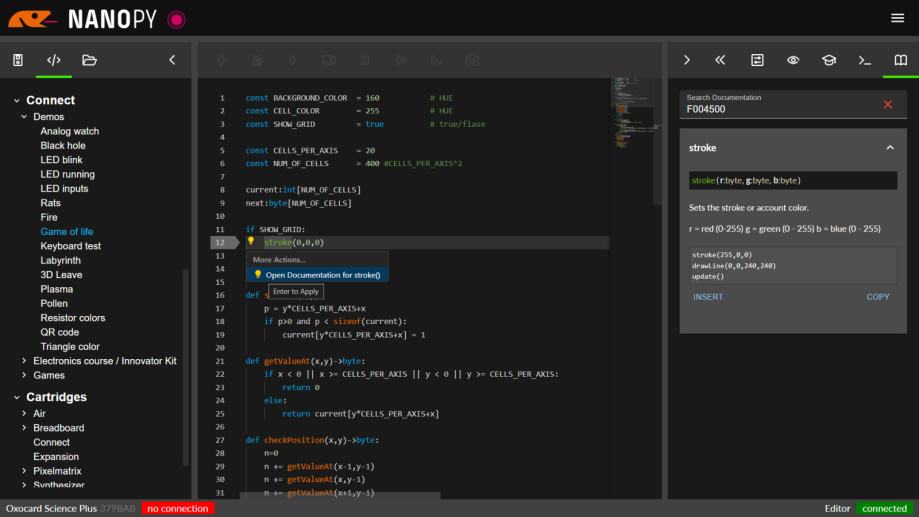919x517 pixels.
Task: Click the device icon in left toolbar
Action: click(18, 60)
